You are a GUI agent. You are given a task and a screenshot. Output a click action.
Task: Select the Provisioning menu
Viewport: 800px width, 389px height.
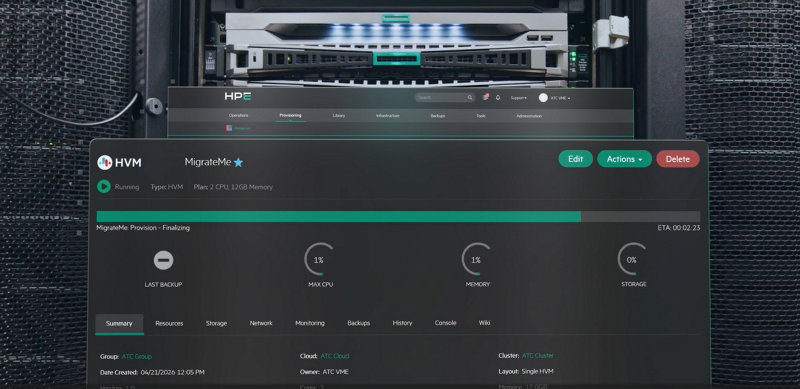[x=290, y=115]
